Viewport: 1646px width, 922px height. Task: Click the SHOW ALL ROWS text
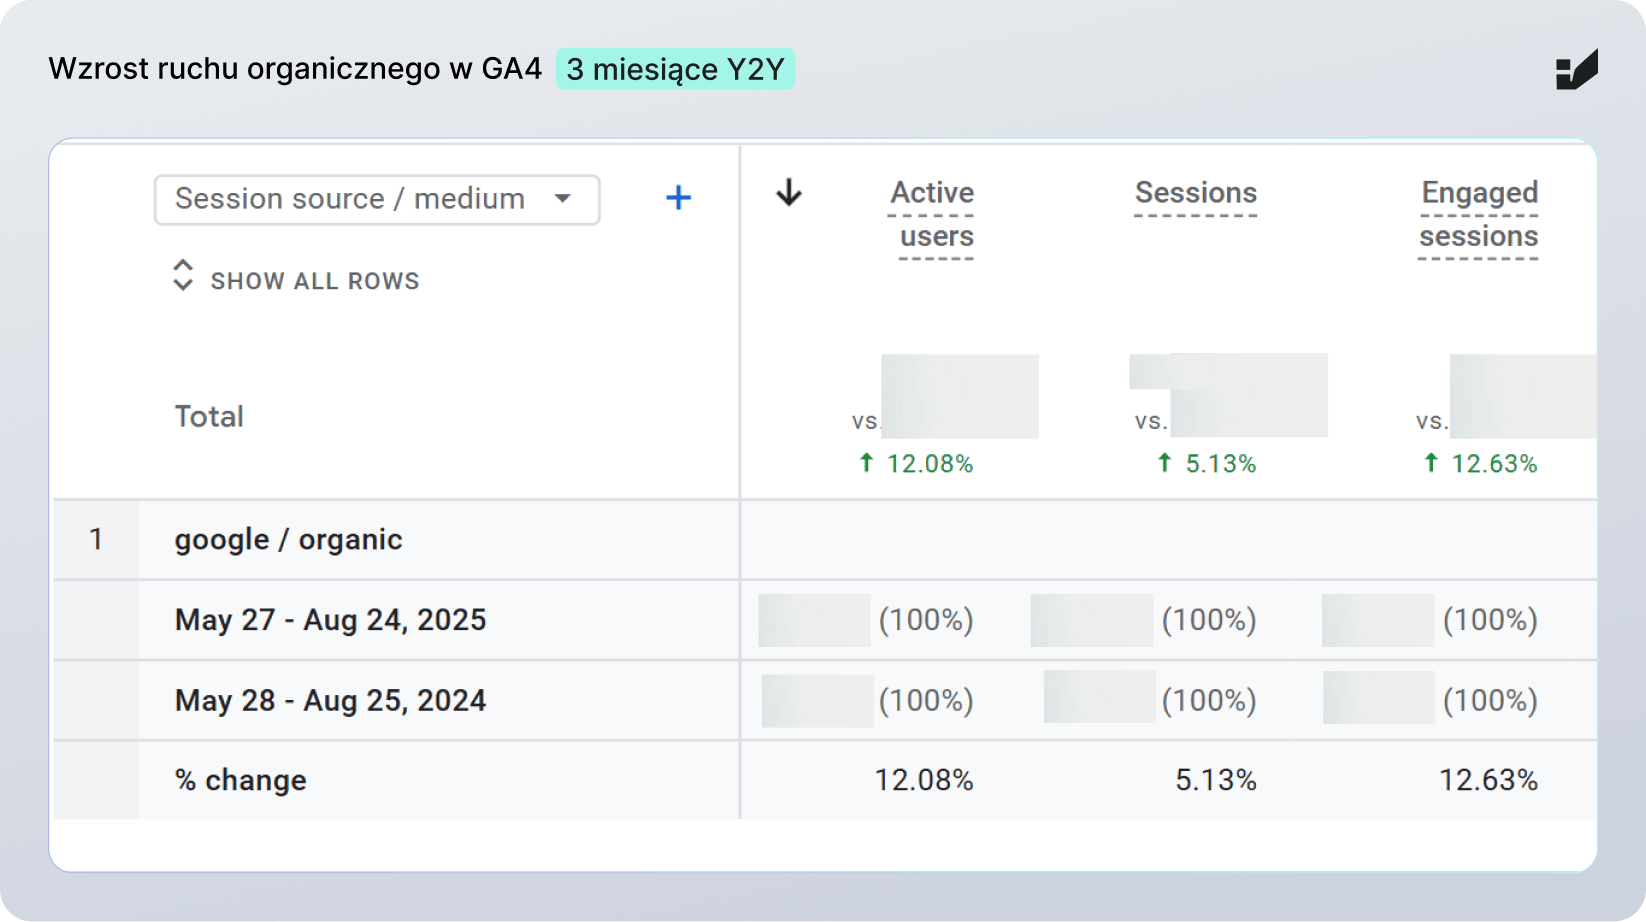point(315,281)
